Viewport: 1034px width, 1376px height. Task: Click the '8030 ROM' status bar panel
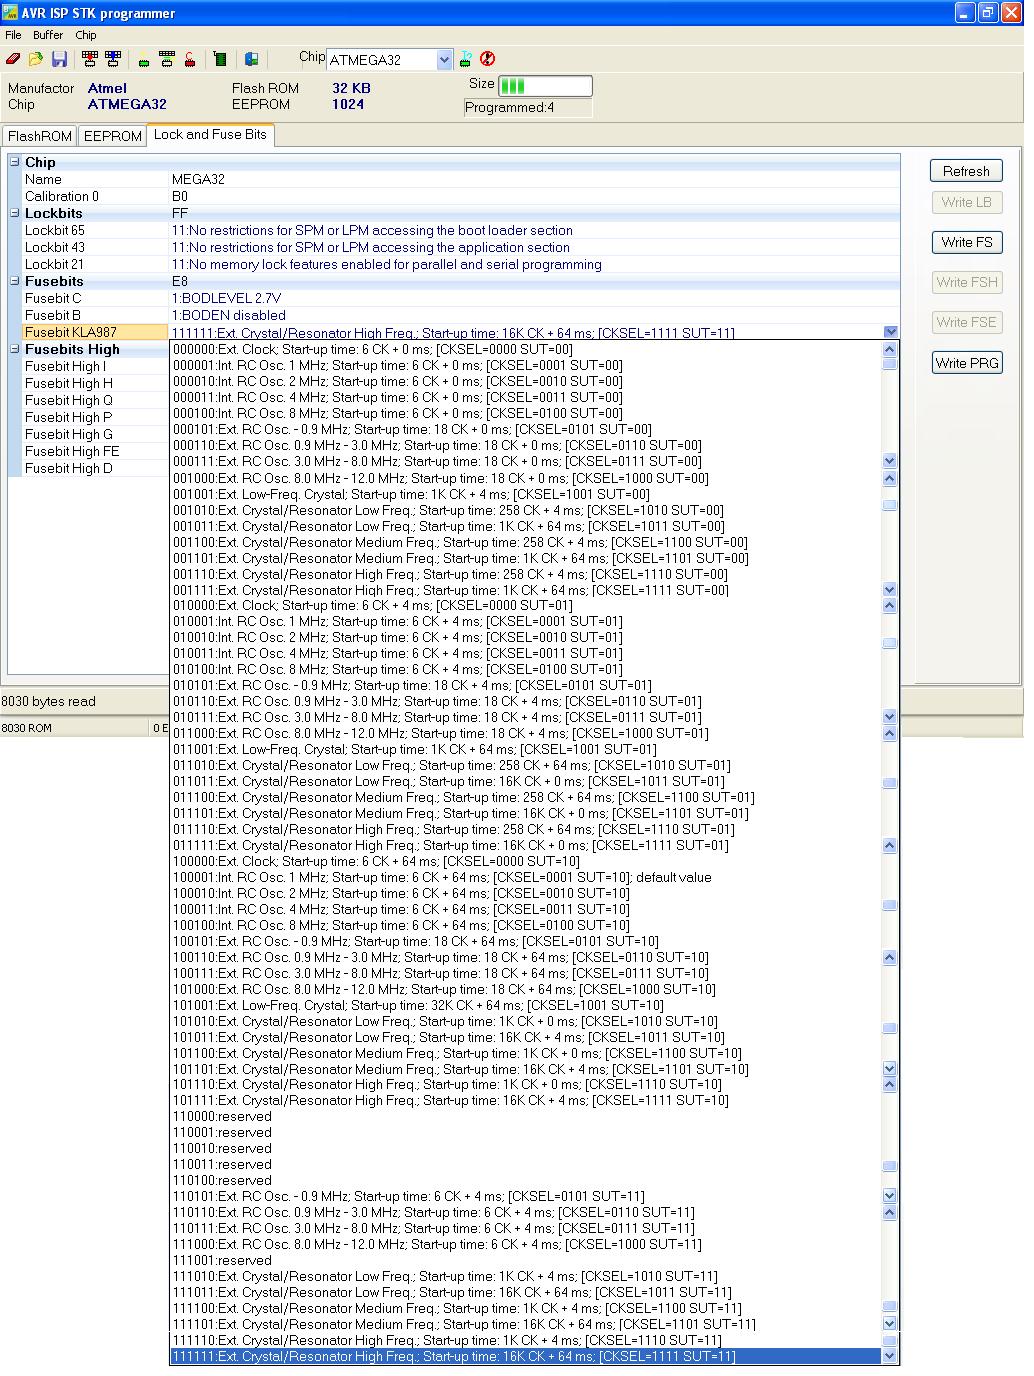(75, 727)
